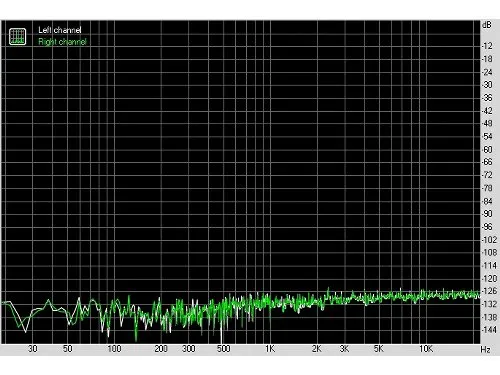Click the 3K frequency axis label
The width and height of the screenshot is (500, 375).
pyautogui.click(x=344, y=349)
